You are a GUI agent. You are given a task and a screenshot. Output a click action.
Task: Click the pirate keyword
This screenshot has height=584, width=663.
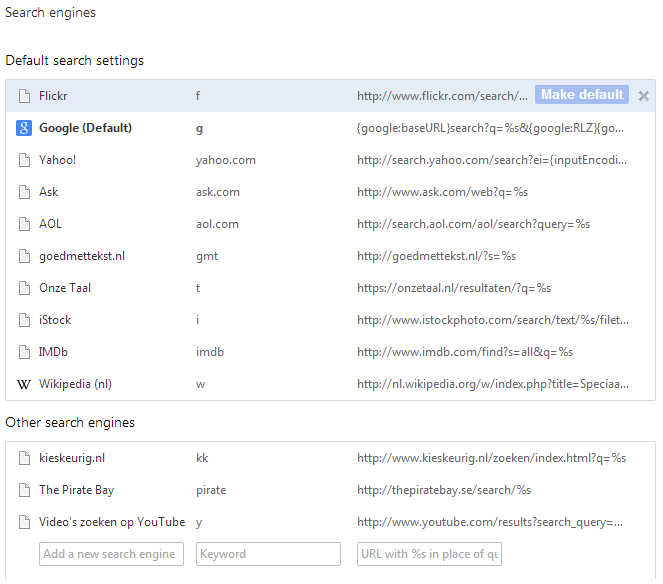pyautogui.click(x=211, y=491)
